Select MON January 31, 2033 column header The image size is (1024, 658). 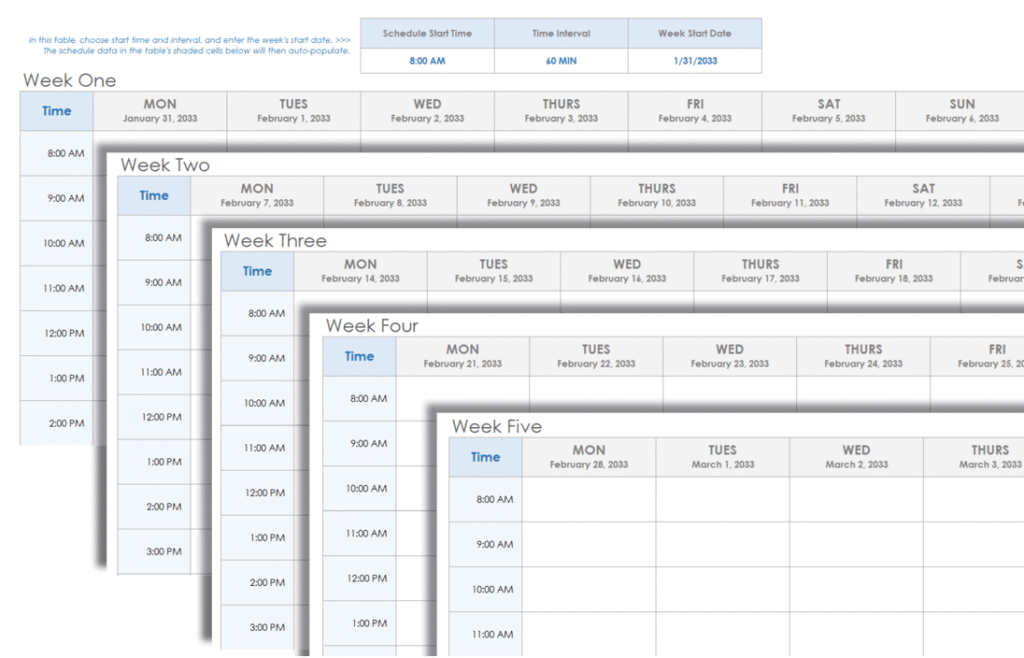160,111
